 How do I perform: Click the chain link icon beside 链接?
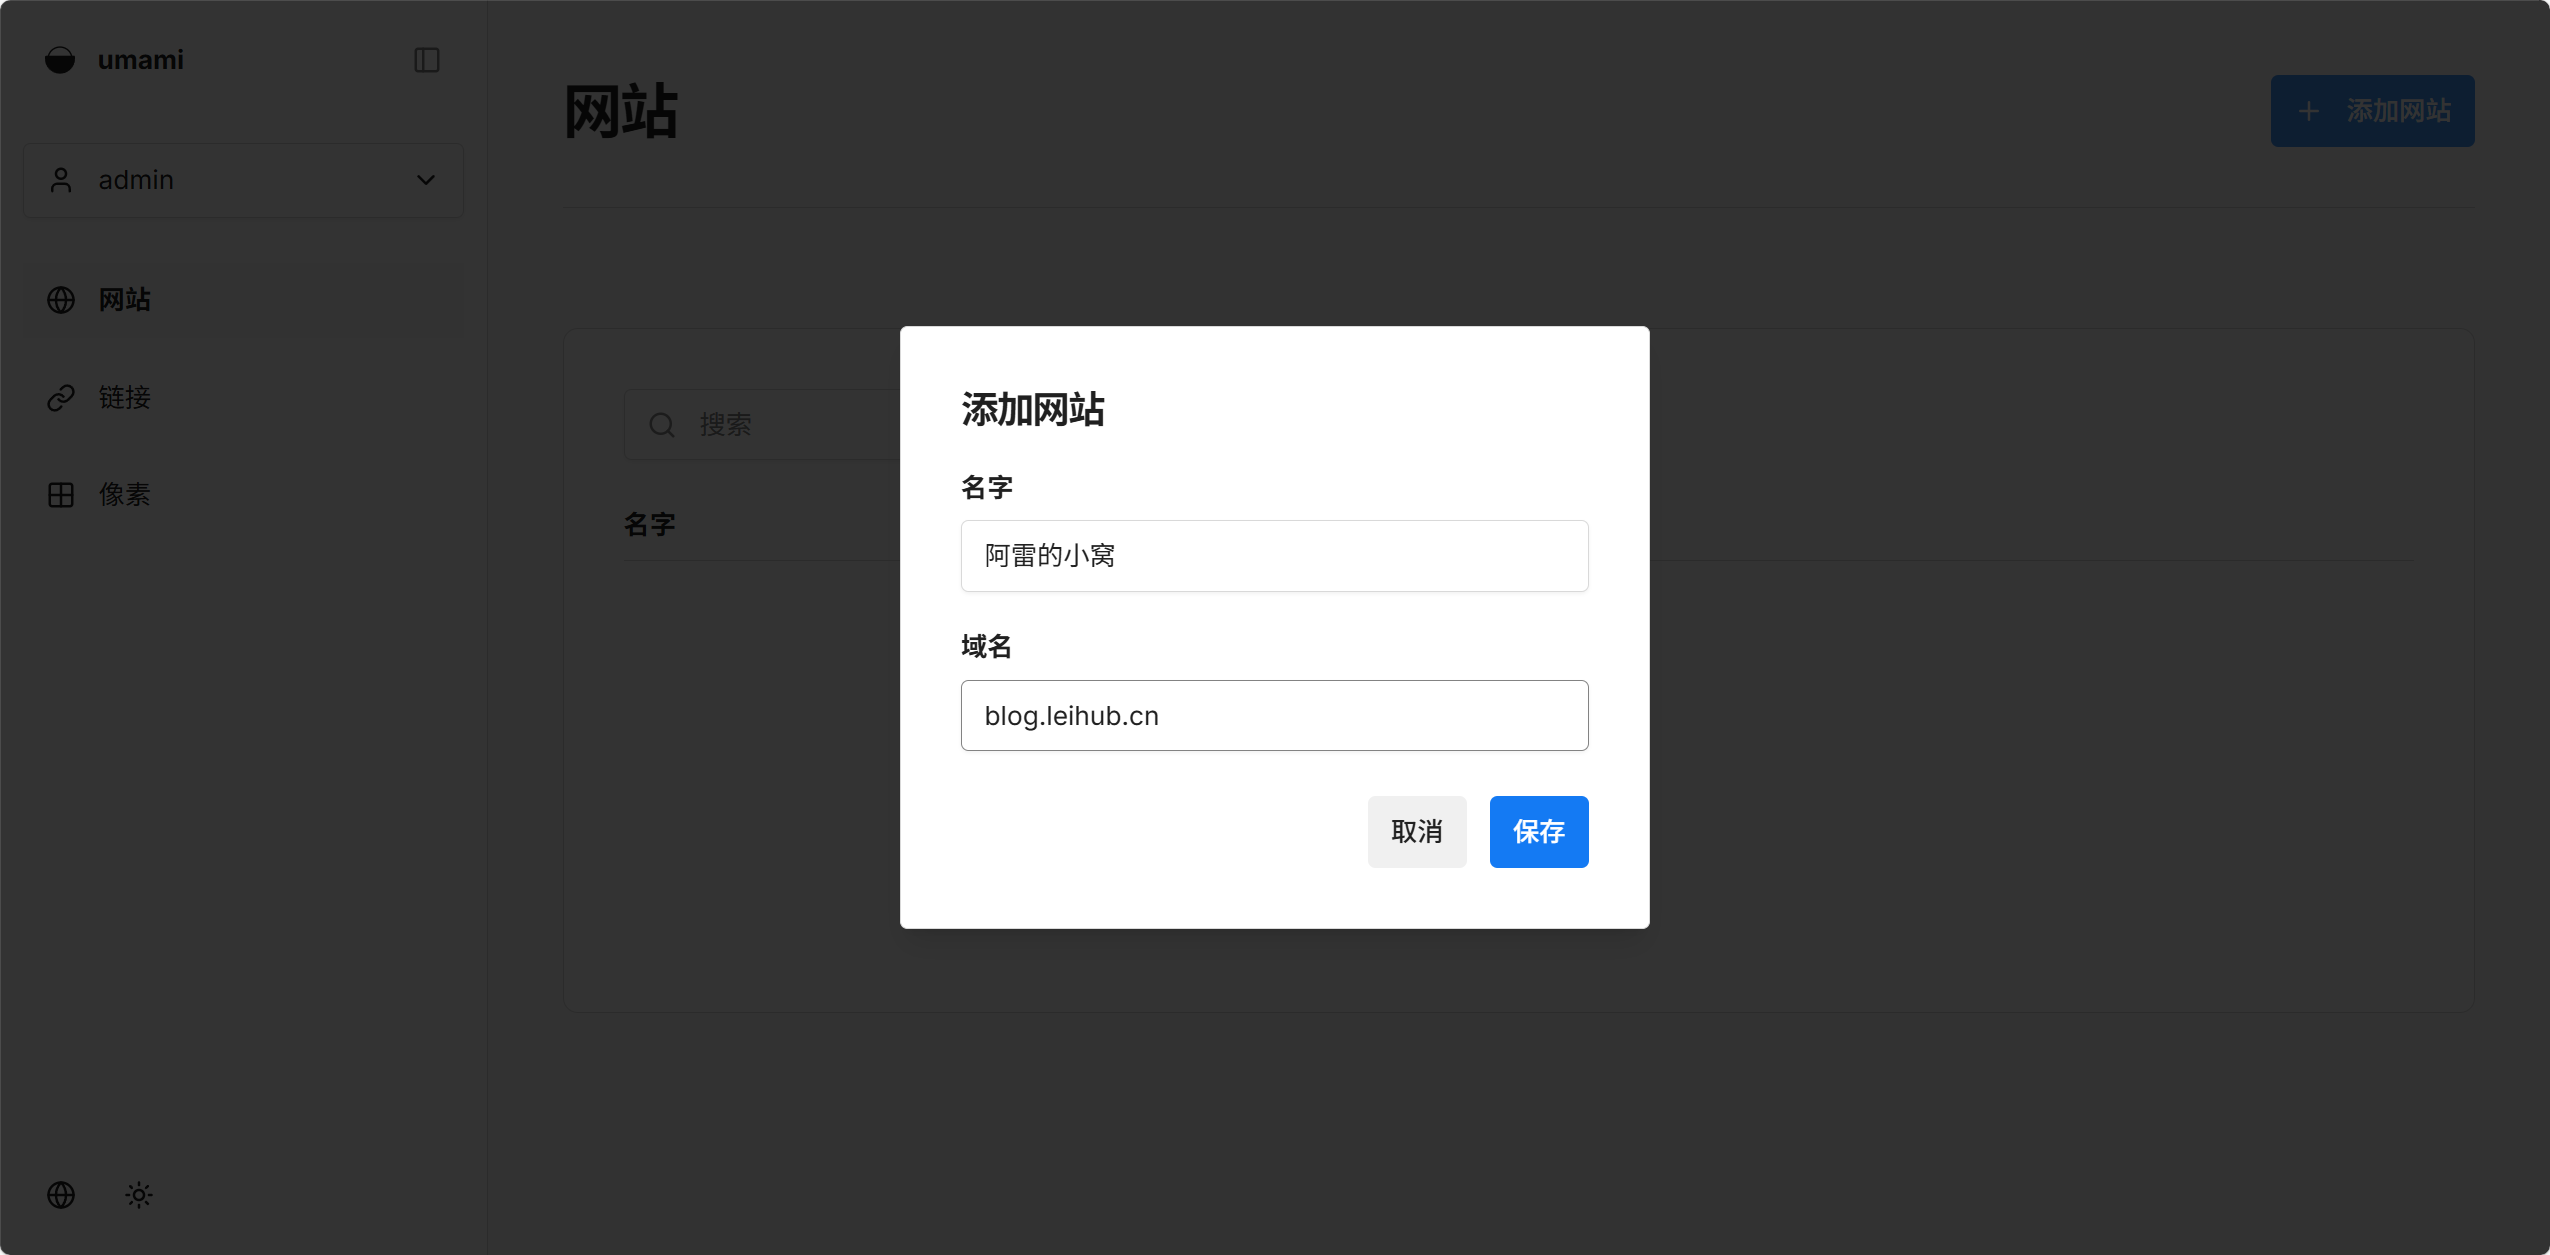click(61, 398)
